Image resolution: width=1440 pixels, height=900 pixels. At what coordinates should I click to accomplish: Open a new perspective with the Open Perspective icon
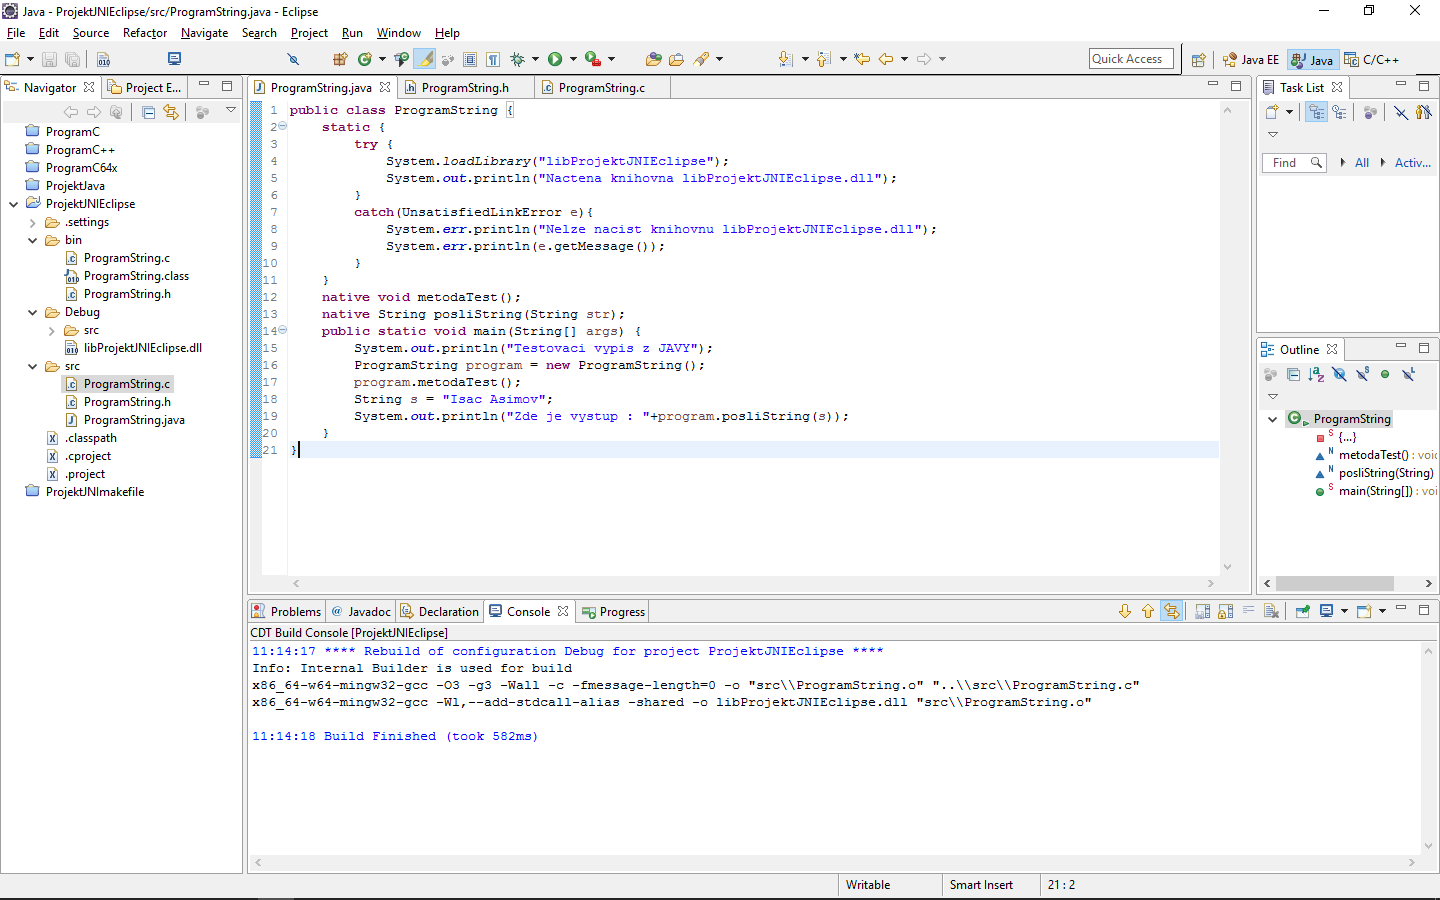1198,59
